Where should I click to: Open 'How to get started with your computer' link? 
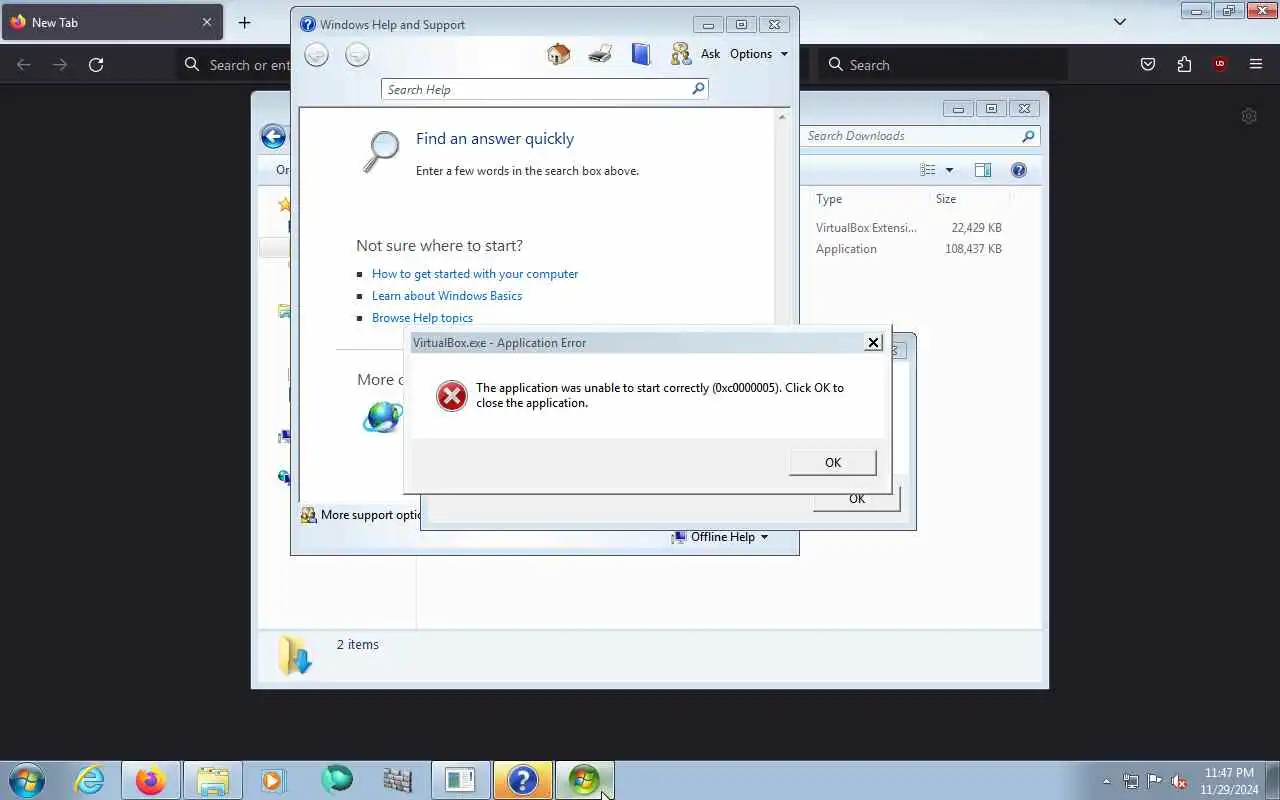475,274
